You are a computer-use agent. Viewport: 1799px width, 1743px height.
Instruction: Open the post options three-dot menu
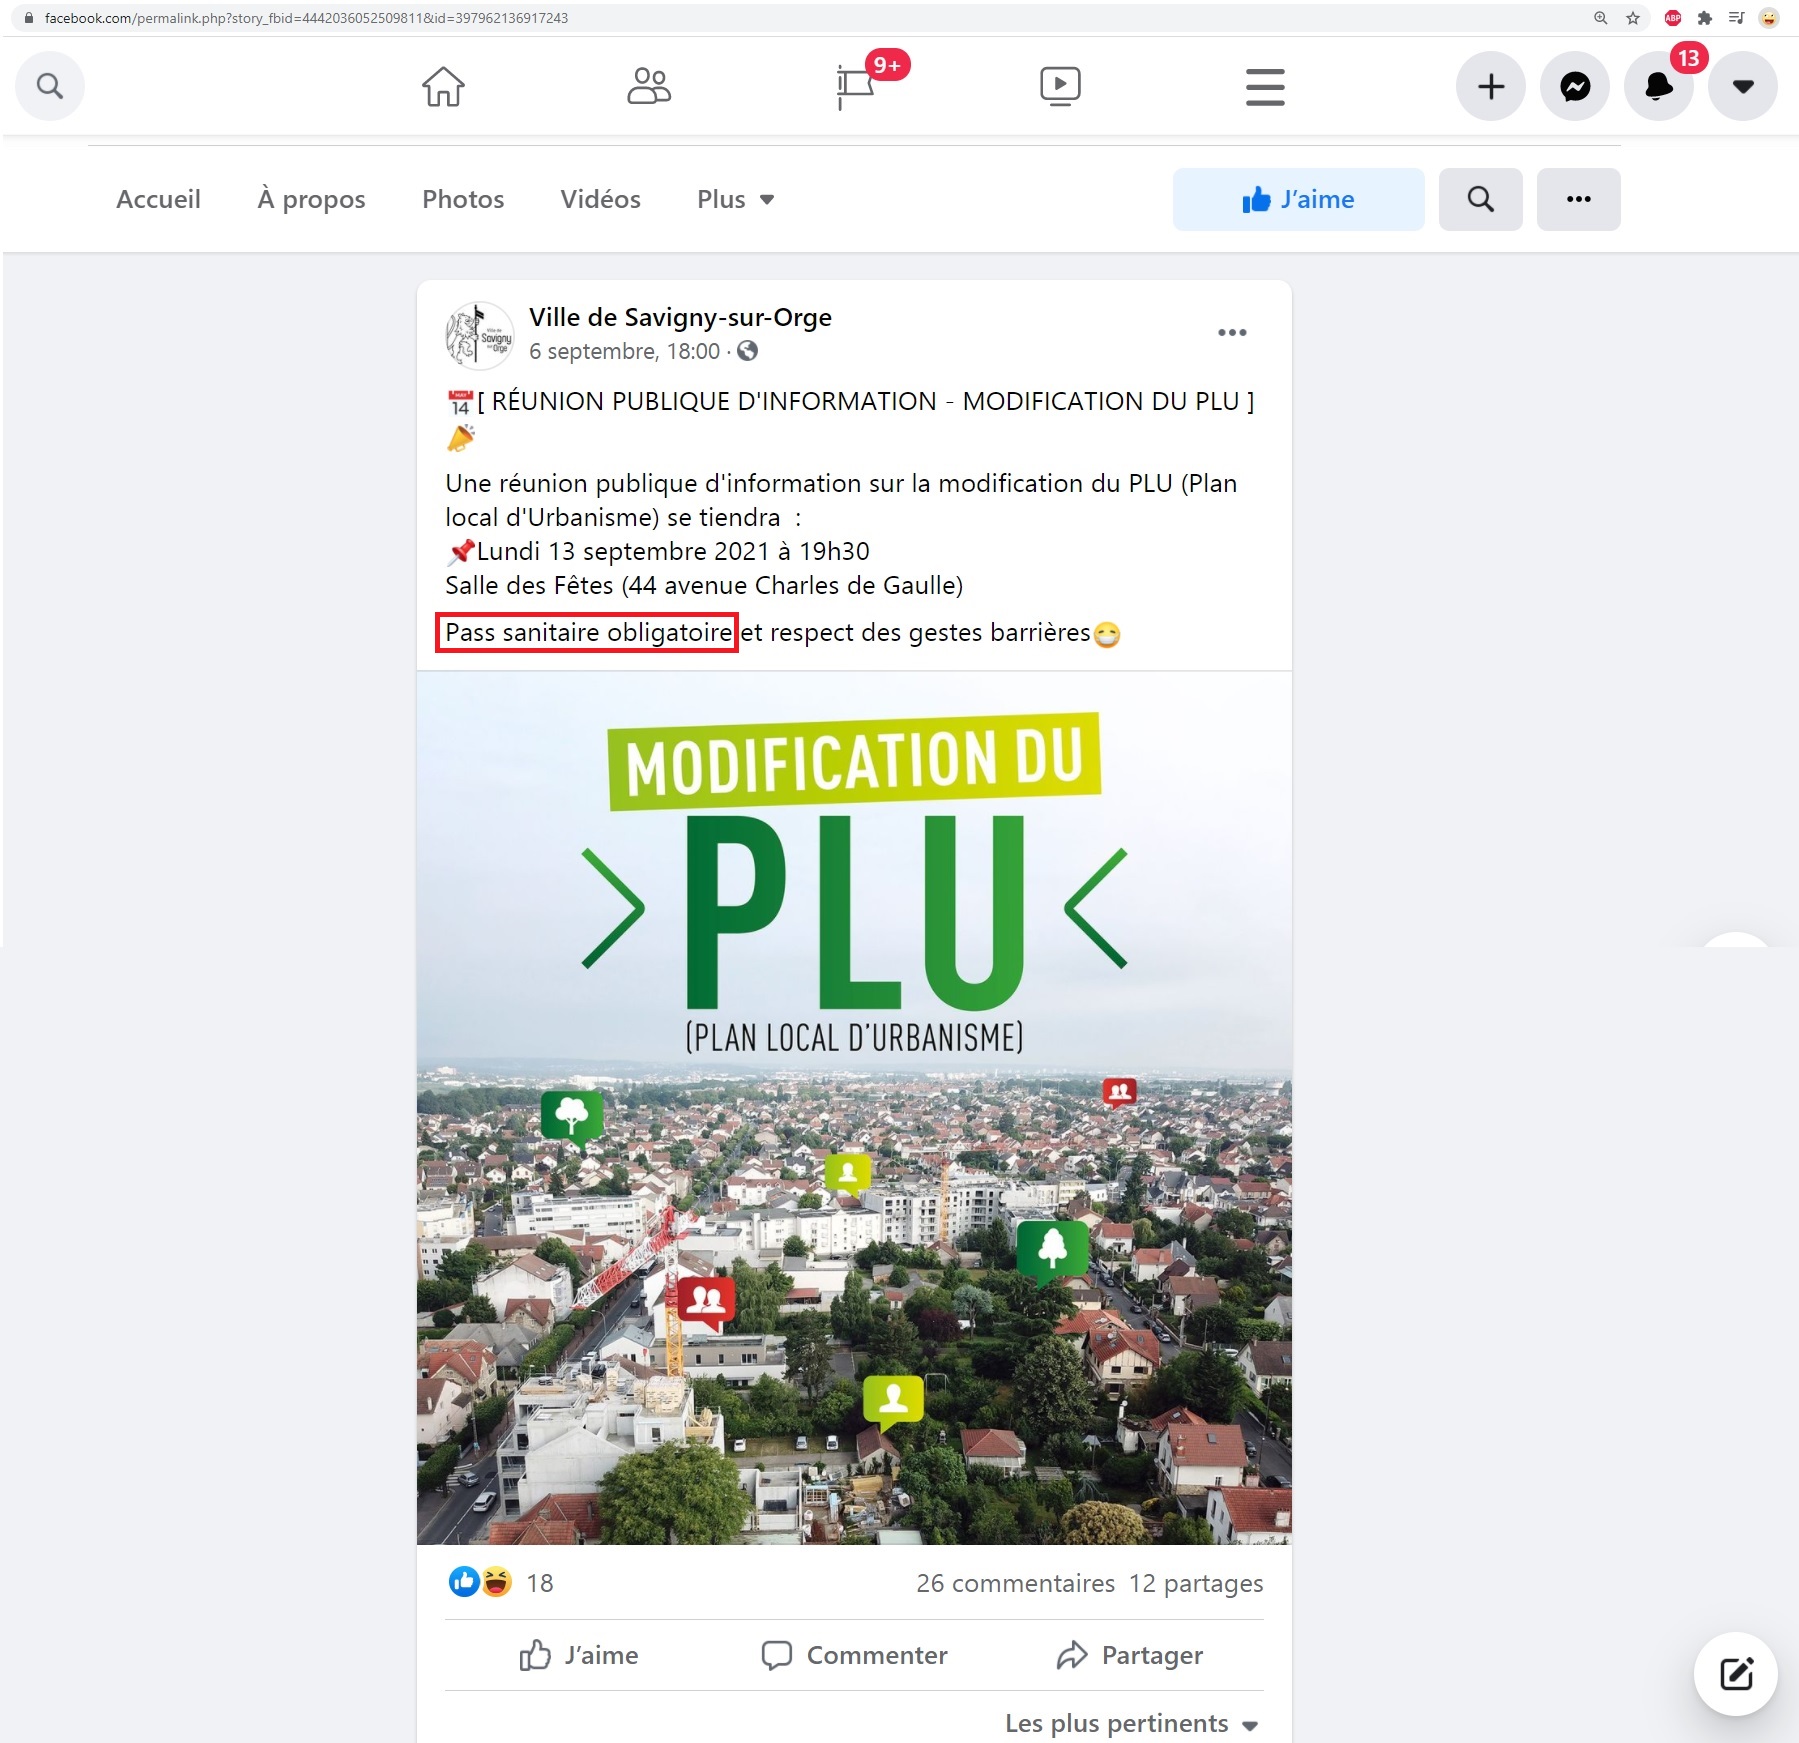click(x=1231, y=333)
